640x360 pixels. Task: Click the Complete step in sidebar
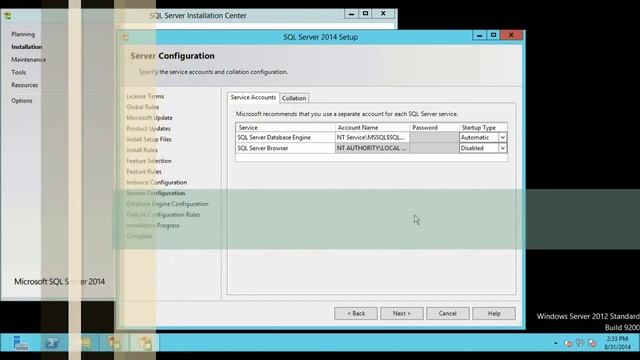[x=139, y=236]
